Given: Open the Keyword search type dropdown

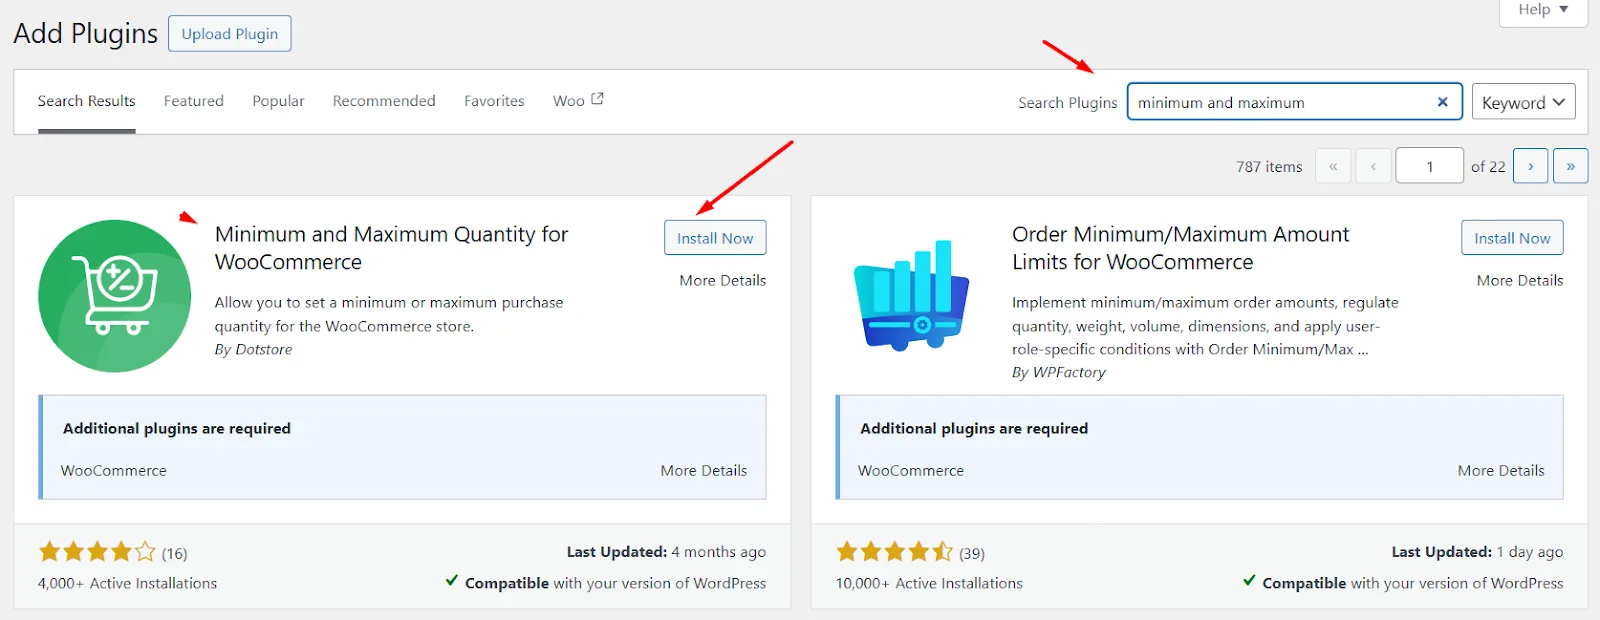Looking at the screenshot, I should coord(1523,102).
